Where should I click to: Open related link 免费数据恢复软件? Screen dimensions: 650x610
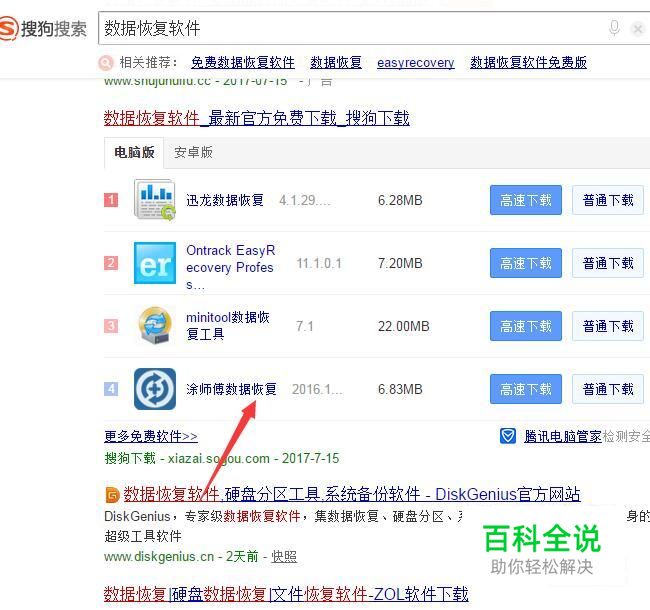click(x=243, y=63)
